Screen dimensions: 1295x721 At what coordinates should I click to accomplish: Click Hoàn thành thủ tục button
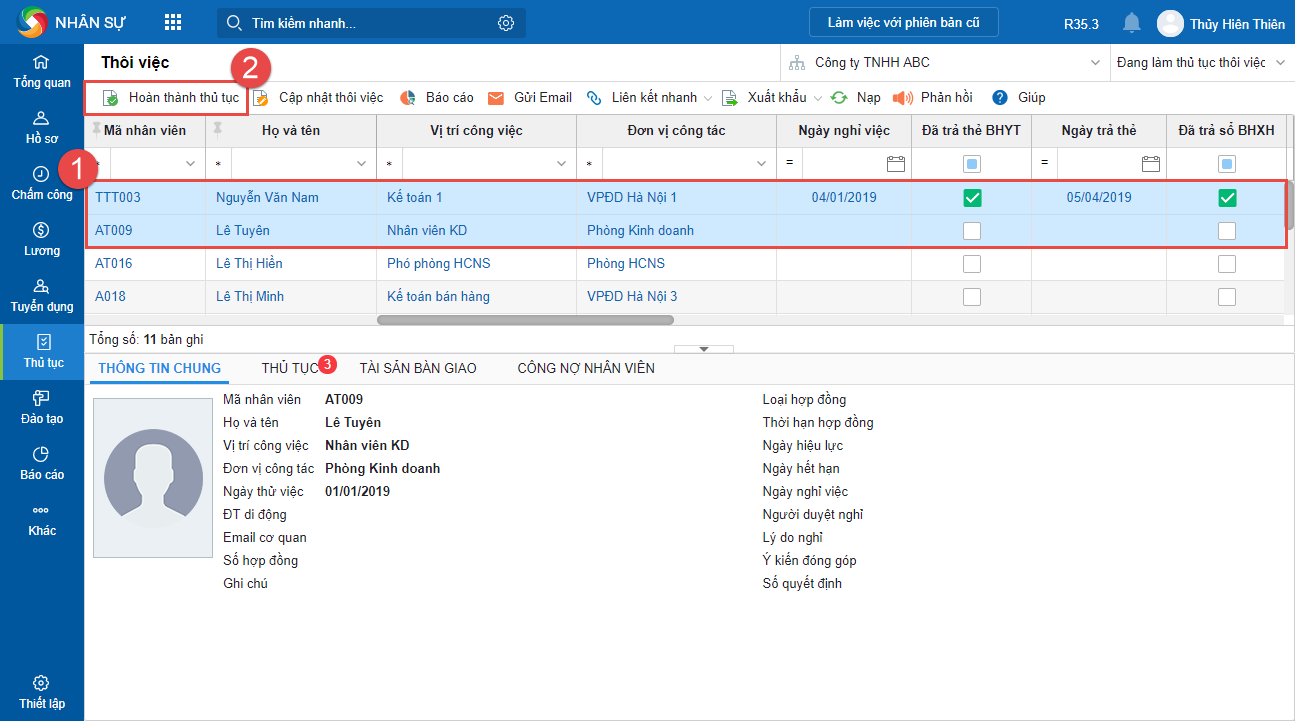click(170, 98)
